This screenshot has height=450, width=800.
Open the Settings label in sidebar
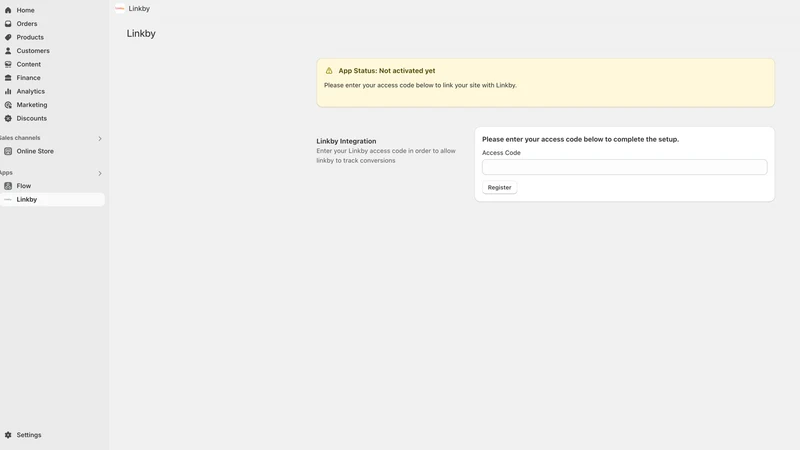(29, 435)
